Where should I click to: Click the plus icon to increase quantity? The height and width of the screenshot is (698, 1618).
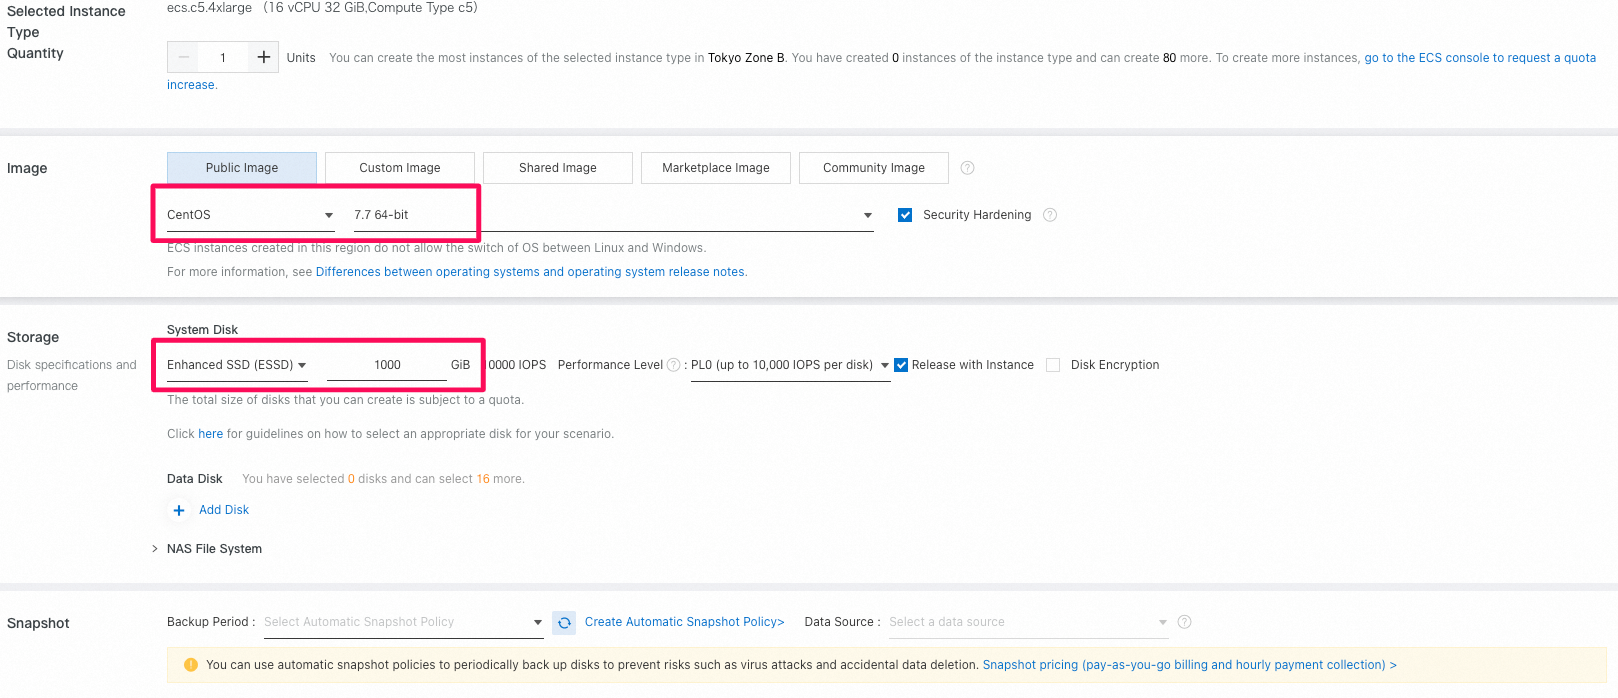pyautogui.click(x=263, y=57)
